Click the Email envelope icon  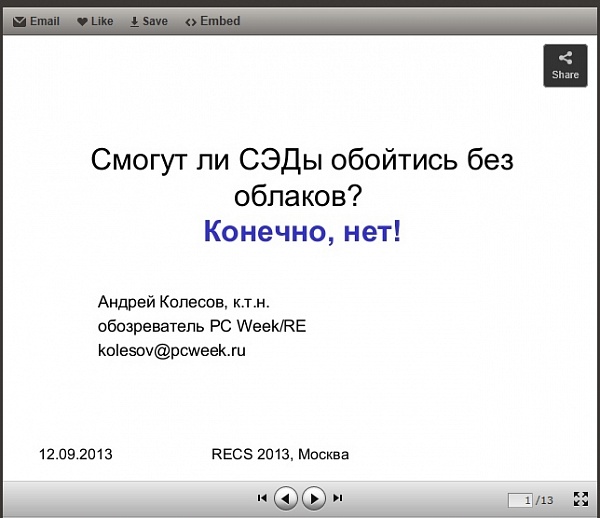19,21
